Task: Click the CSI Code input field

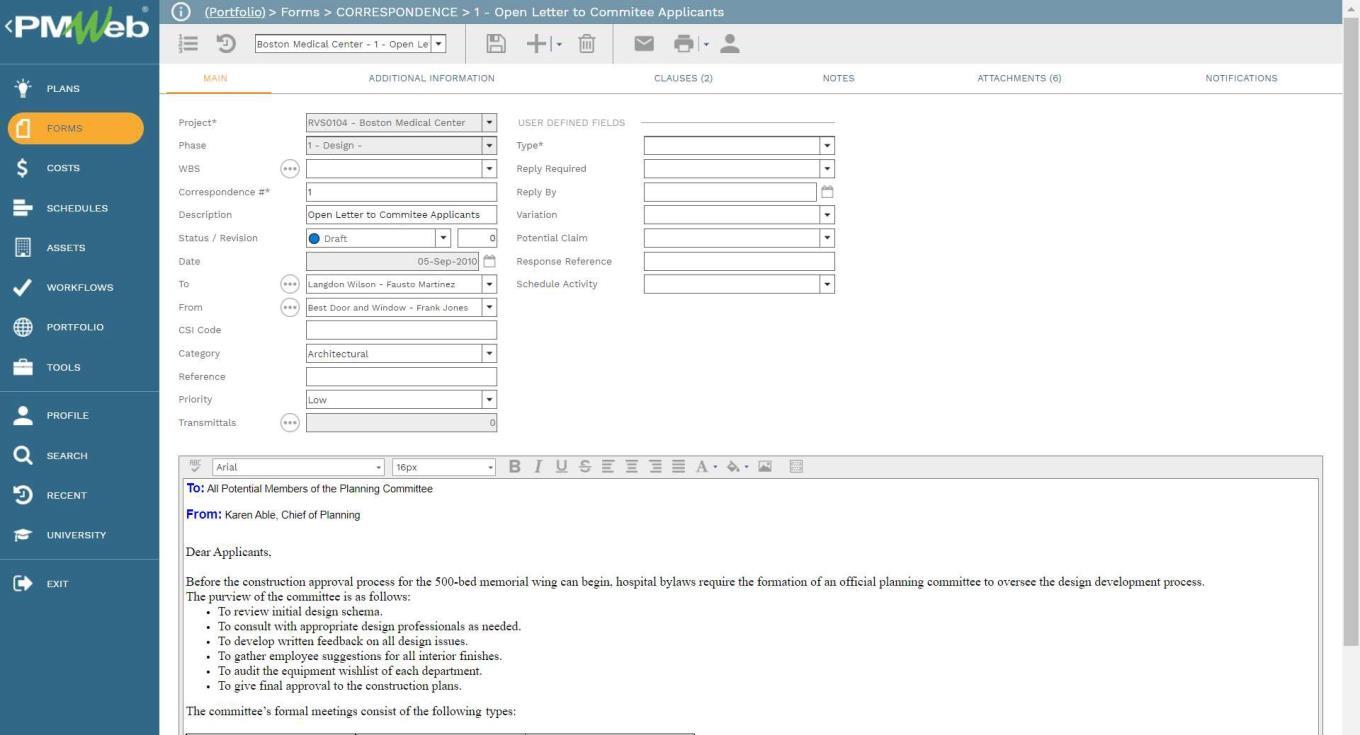Action: (x=401, y=330)
